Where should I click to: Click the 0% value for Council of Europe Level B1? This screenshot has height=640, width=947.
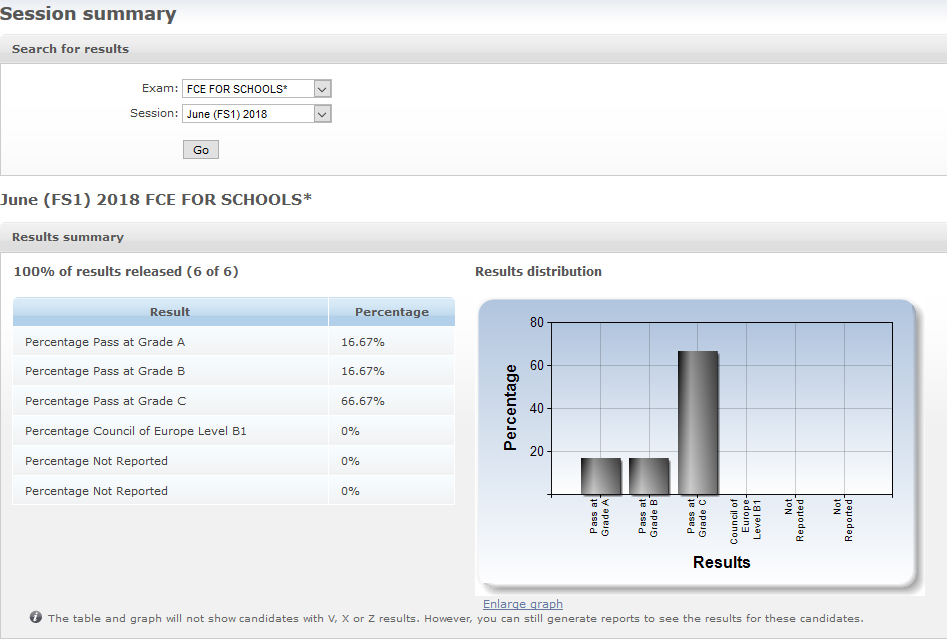point(350,431)
